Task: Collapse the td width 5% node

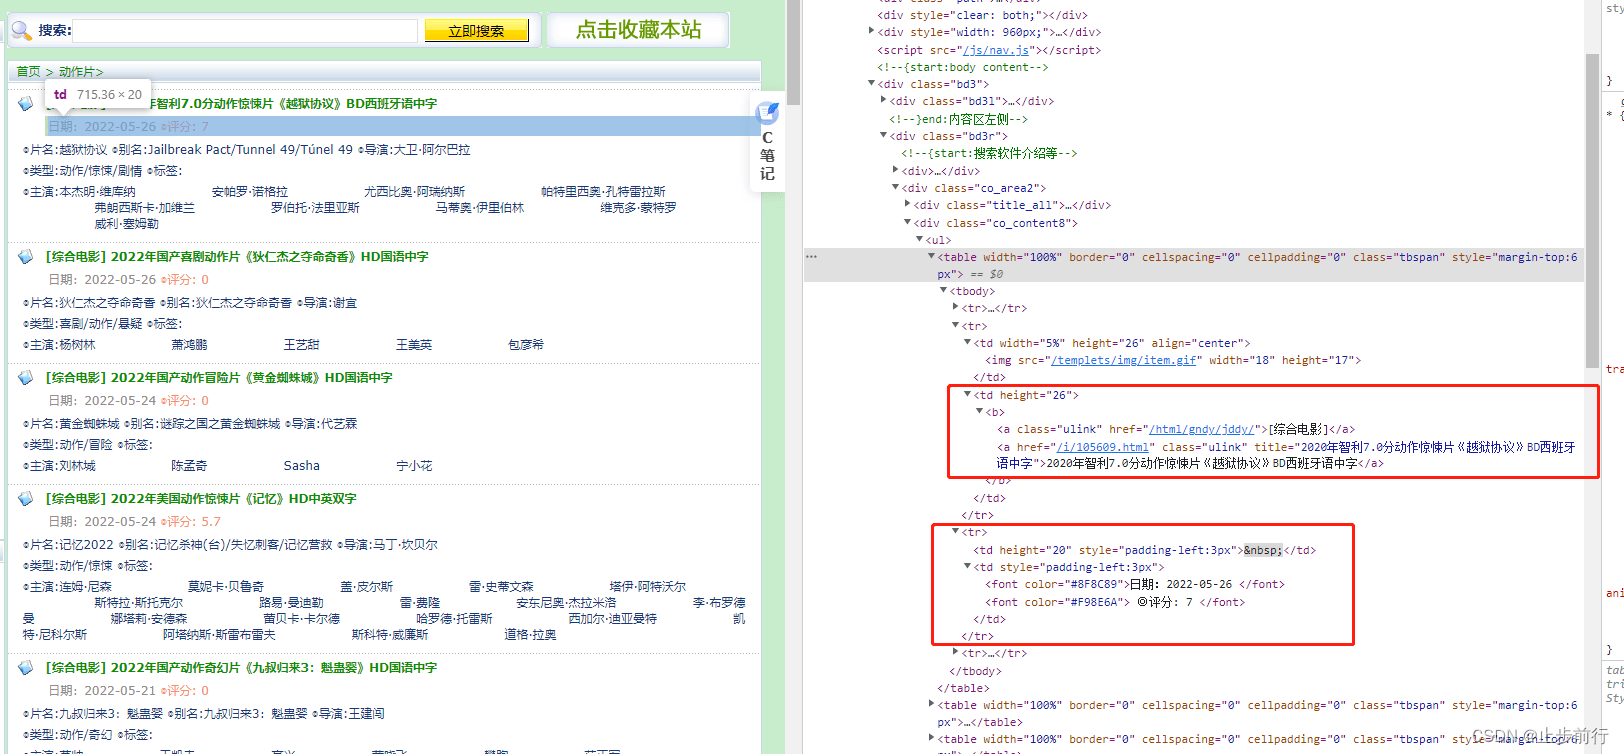Action: pos(967,343)
